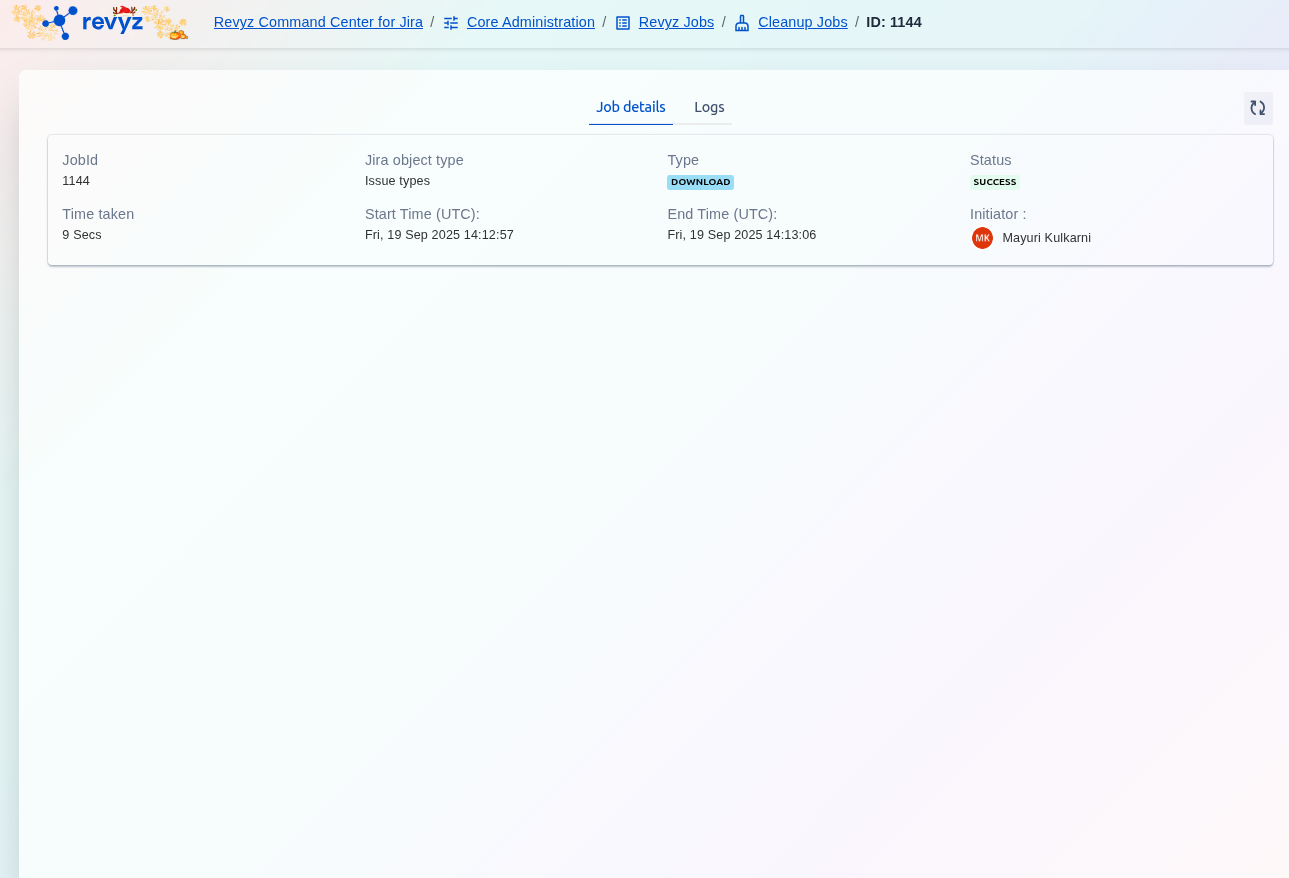Click the Issue types object type value
1289x878 pixels.
pos(397,181)
